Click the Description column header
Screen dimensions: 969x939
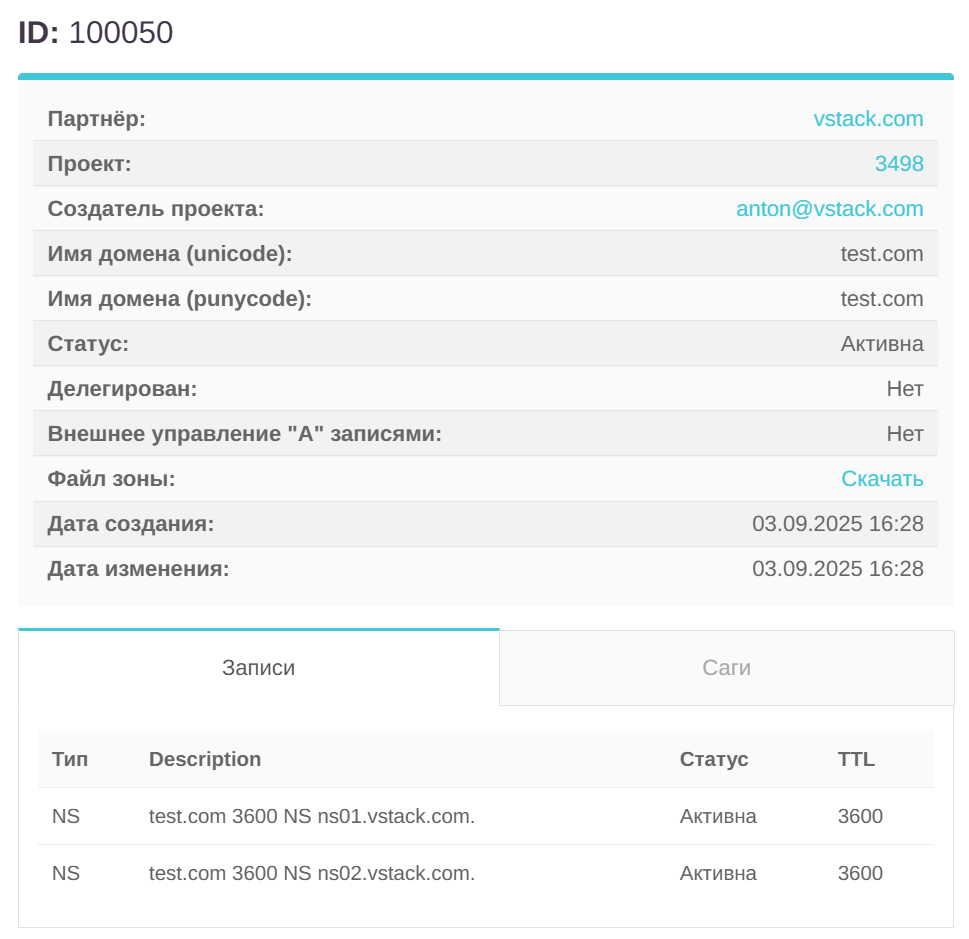coord(205,759)
